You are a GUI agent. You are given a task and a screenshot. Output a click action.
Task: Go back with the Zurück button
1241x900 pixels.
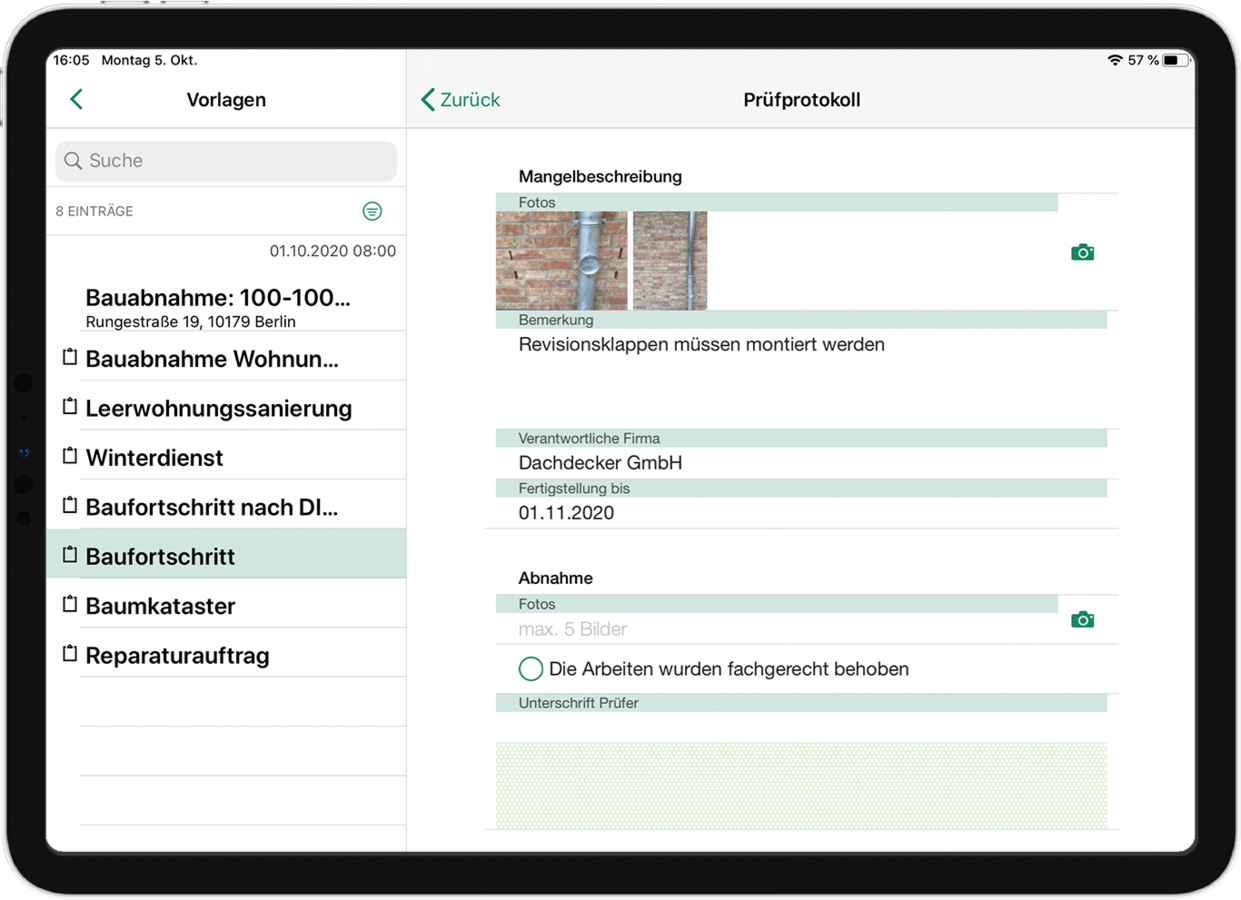[x=461, y=100]
